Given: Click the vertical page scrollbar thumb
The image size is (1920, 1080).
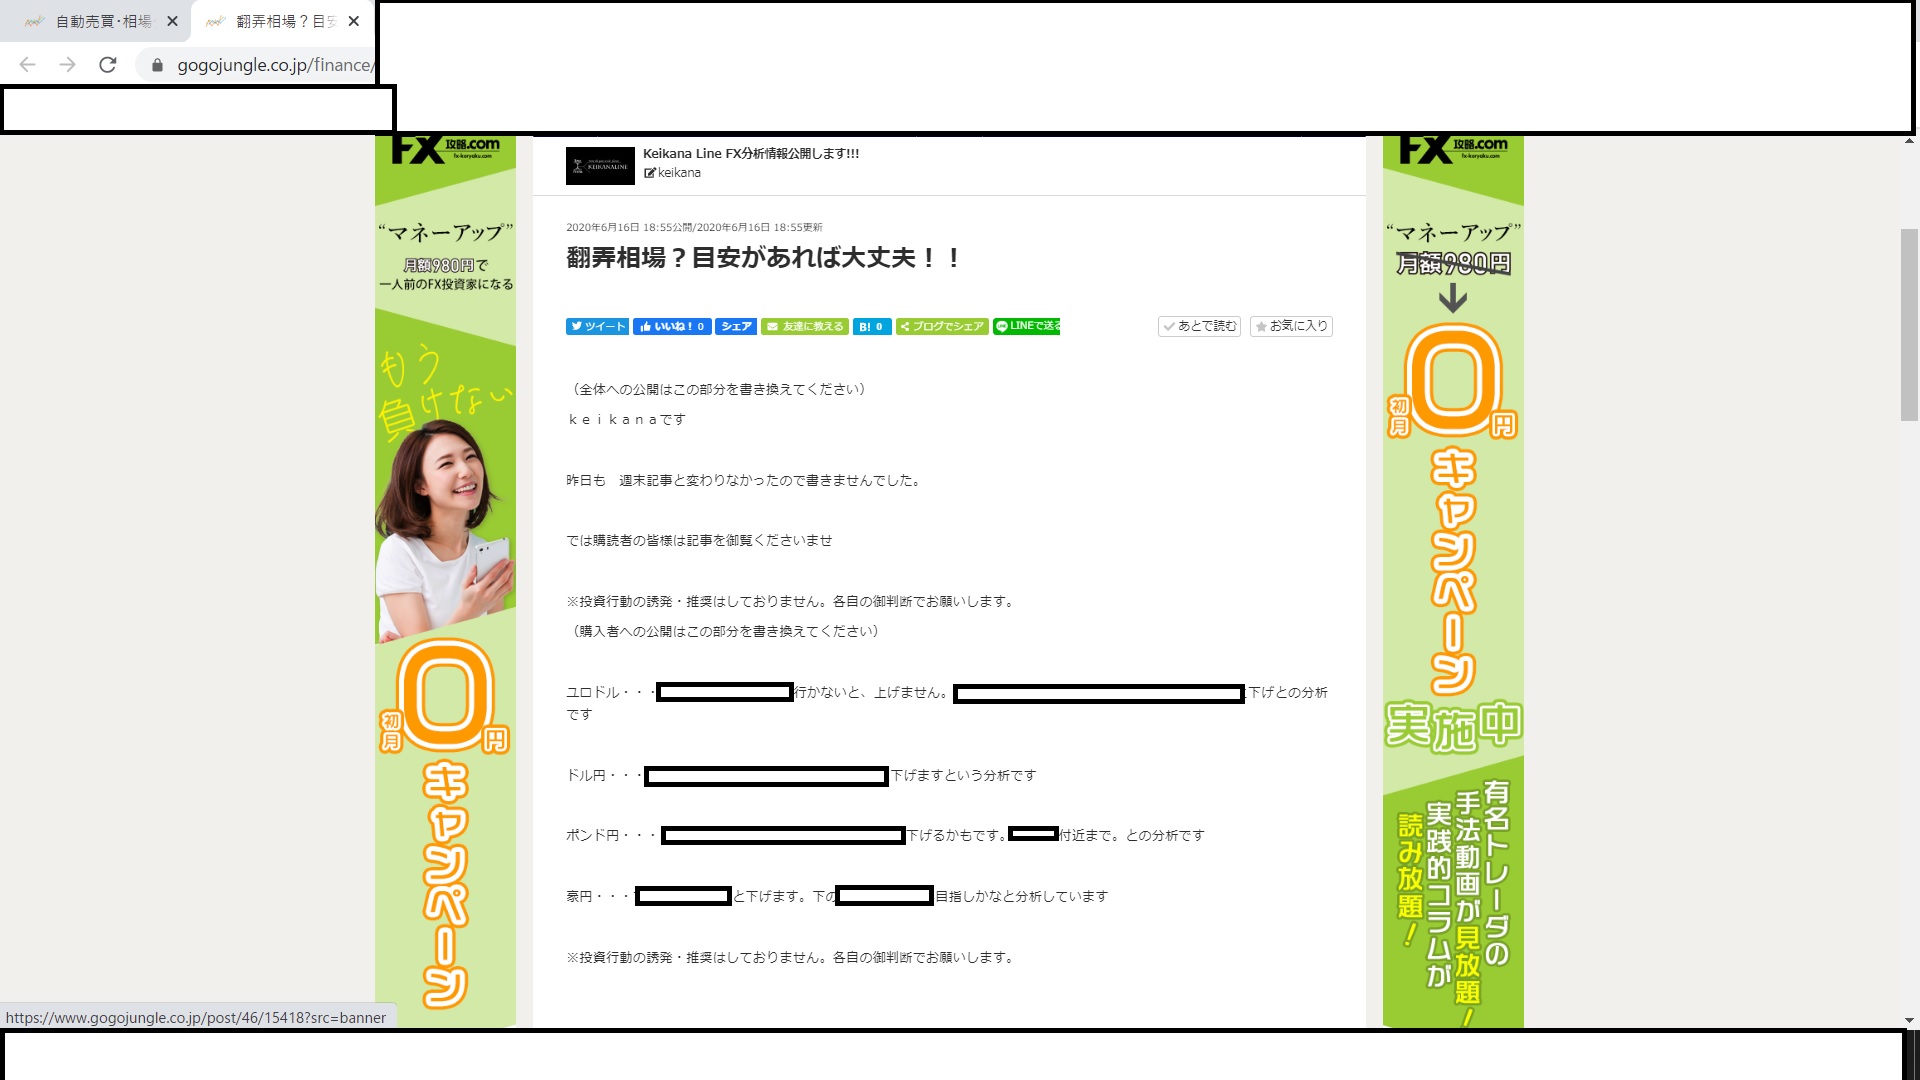Looking at the screenshot, I should coord(1909,325).
